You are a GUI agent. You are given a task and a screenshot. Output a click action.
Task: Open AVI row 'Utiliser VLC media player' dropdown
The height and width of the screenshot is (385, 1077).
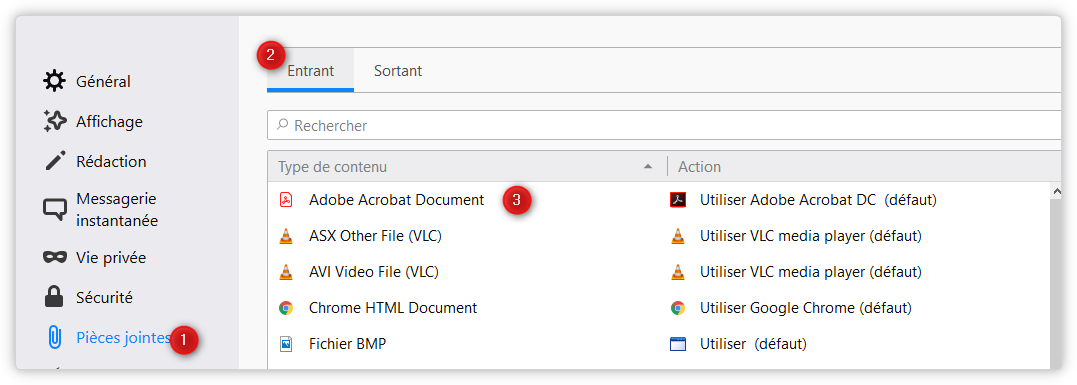point(810,272)
